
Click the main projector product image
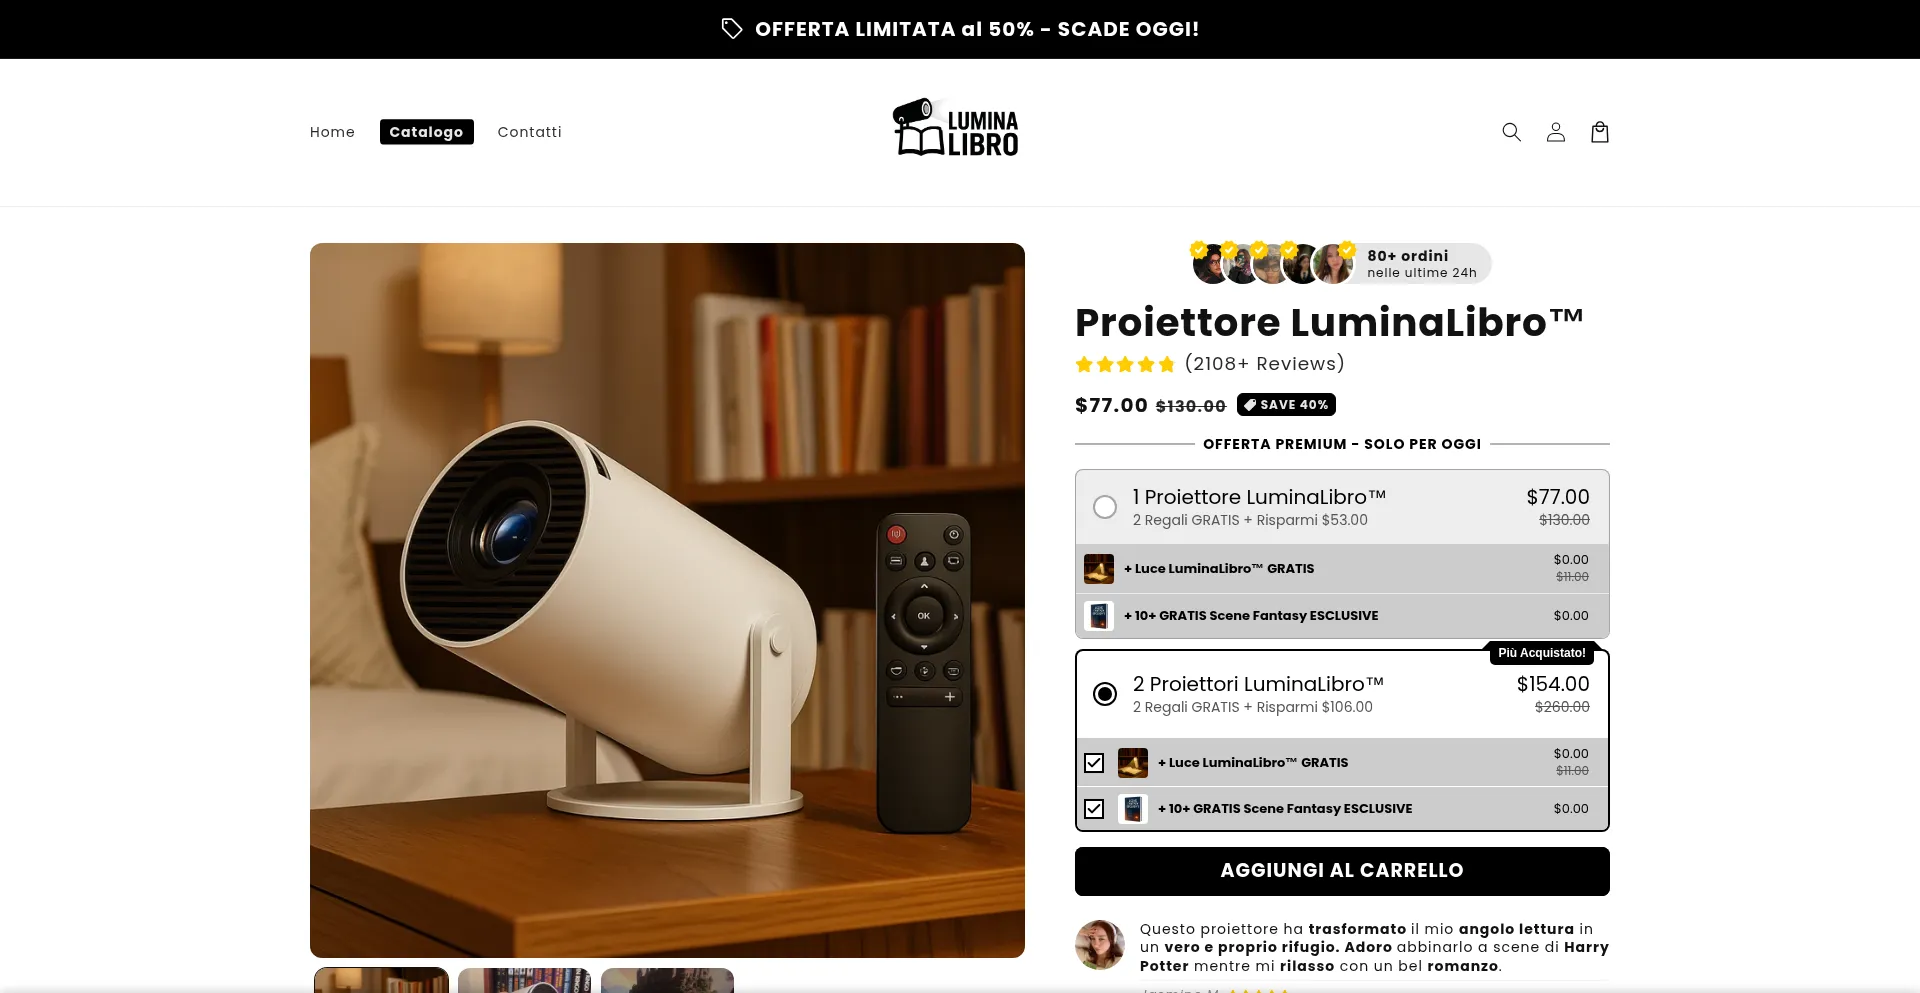[x=667, y=600]
